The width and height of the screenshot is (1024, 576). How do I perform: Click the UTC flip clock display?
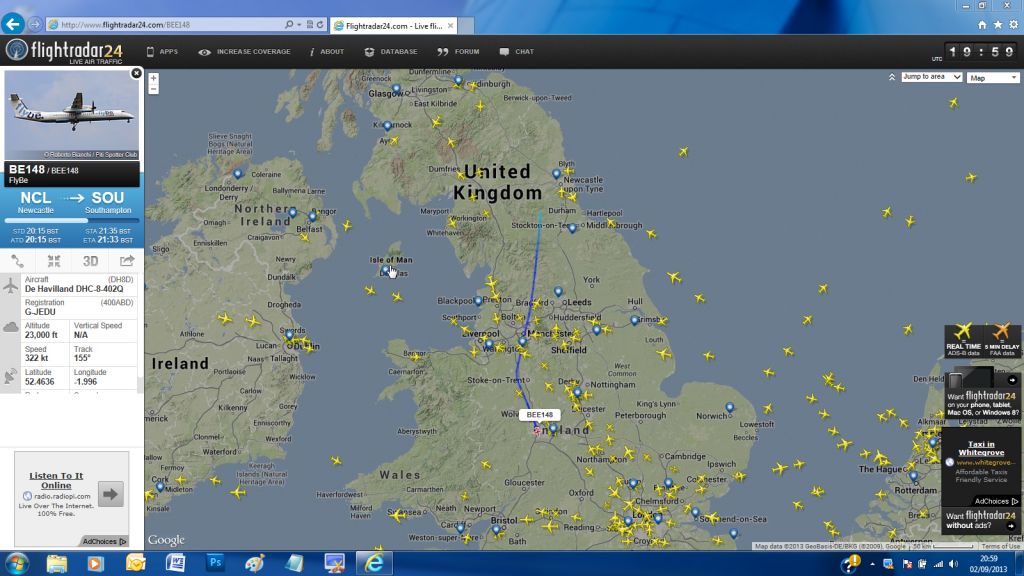[x=981, y=52]
